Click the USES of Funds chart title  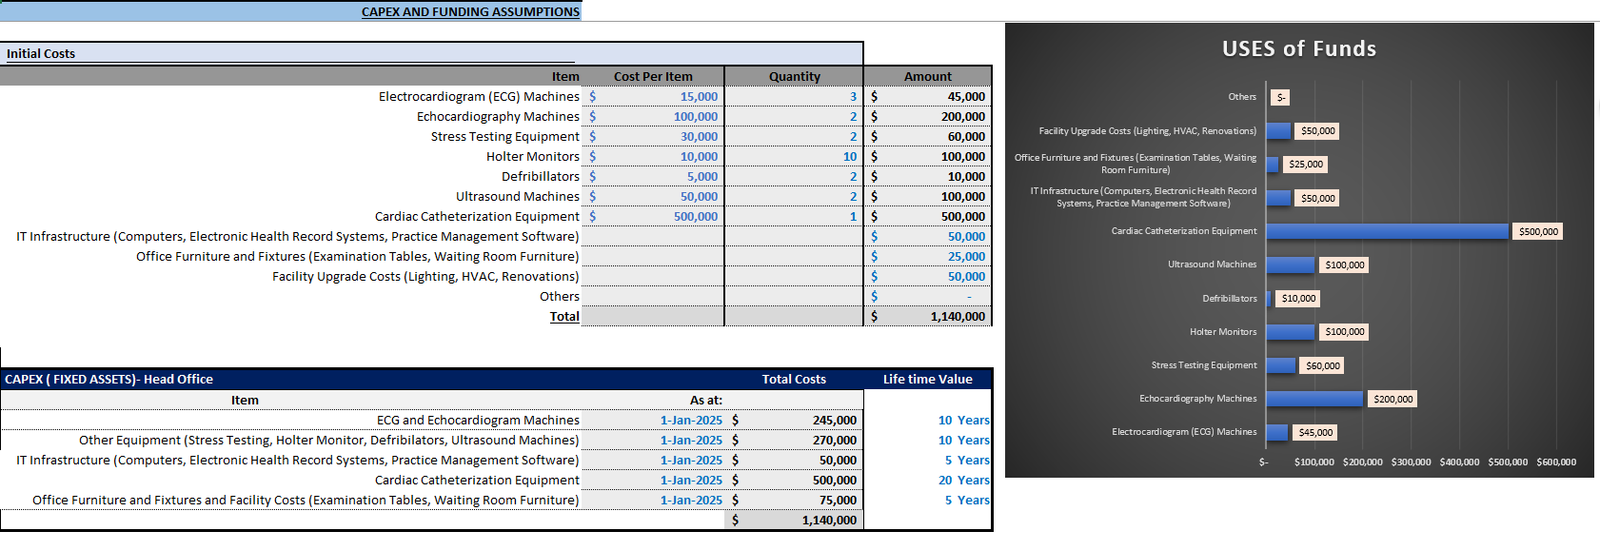click(1299, 48)
